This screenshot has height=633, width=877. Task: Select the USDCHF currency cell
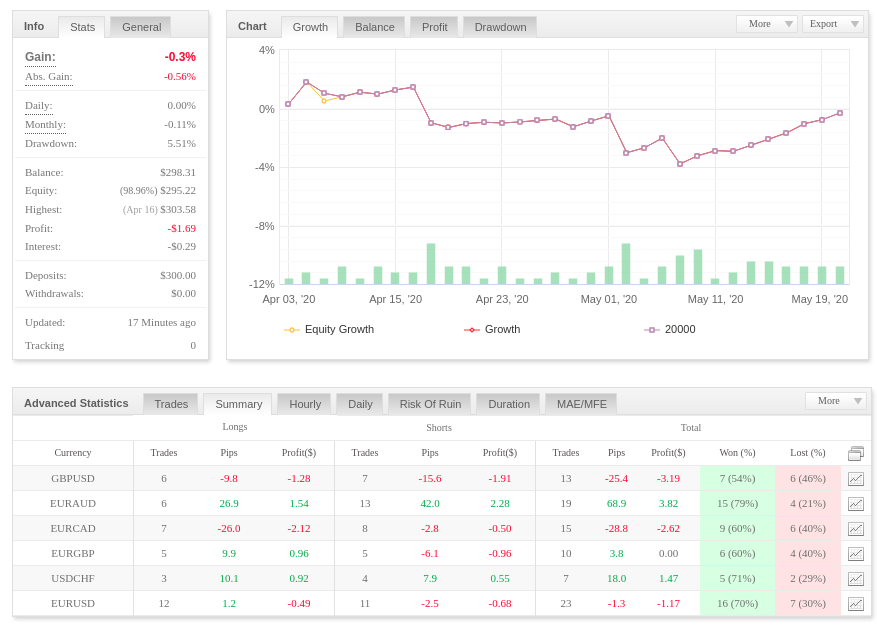(x=73, y=579)
